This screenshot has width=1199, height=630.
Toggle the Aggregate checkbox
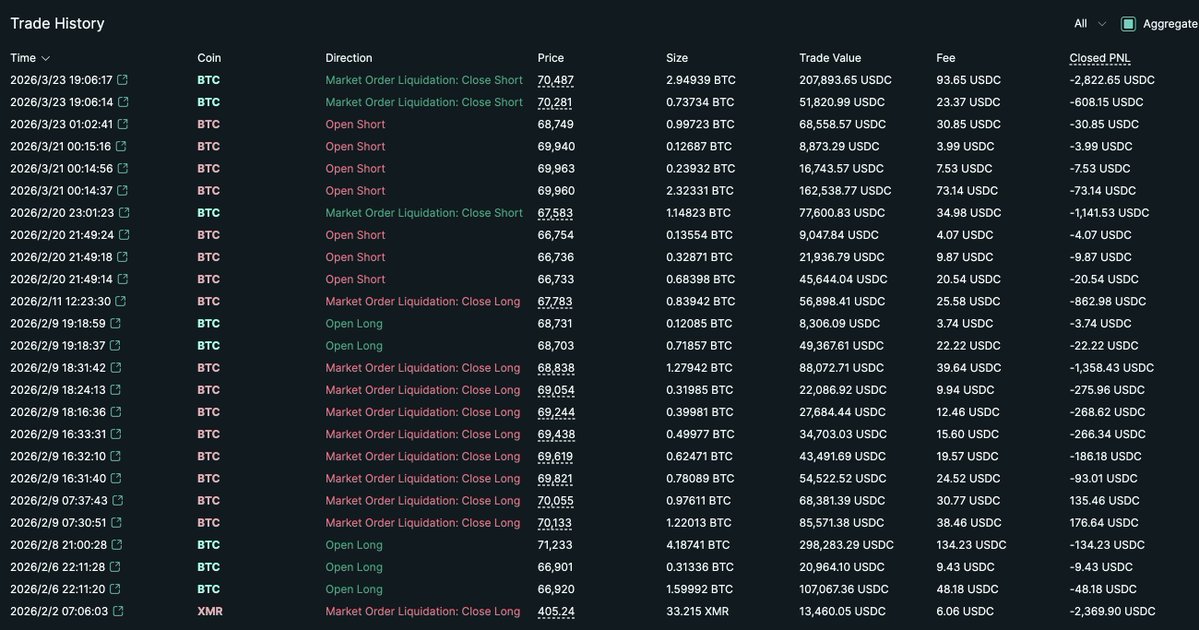coord(1128,24)
